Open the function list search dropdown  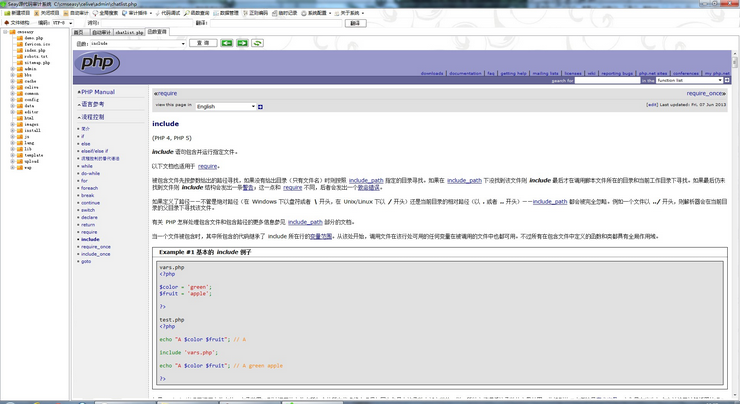click(x=690, y=81)
